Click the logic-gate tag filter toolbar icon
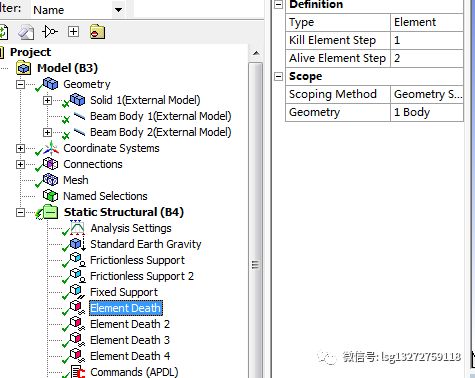Screen dimensions: 475x378 pyautogui.click(x=50, y=32)
